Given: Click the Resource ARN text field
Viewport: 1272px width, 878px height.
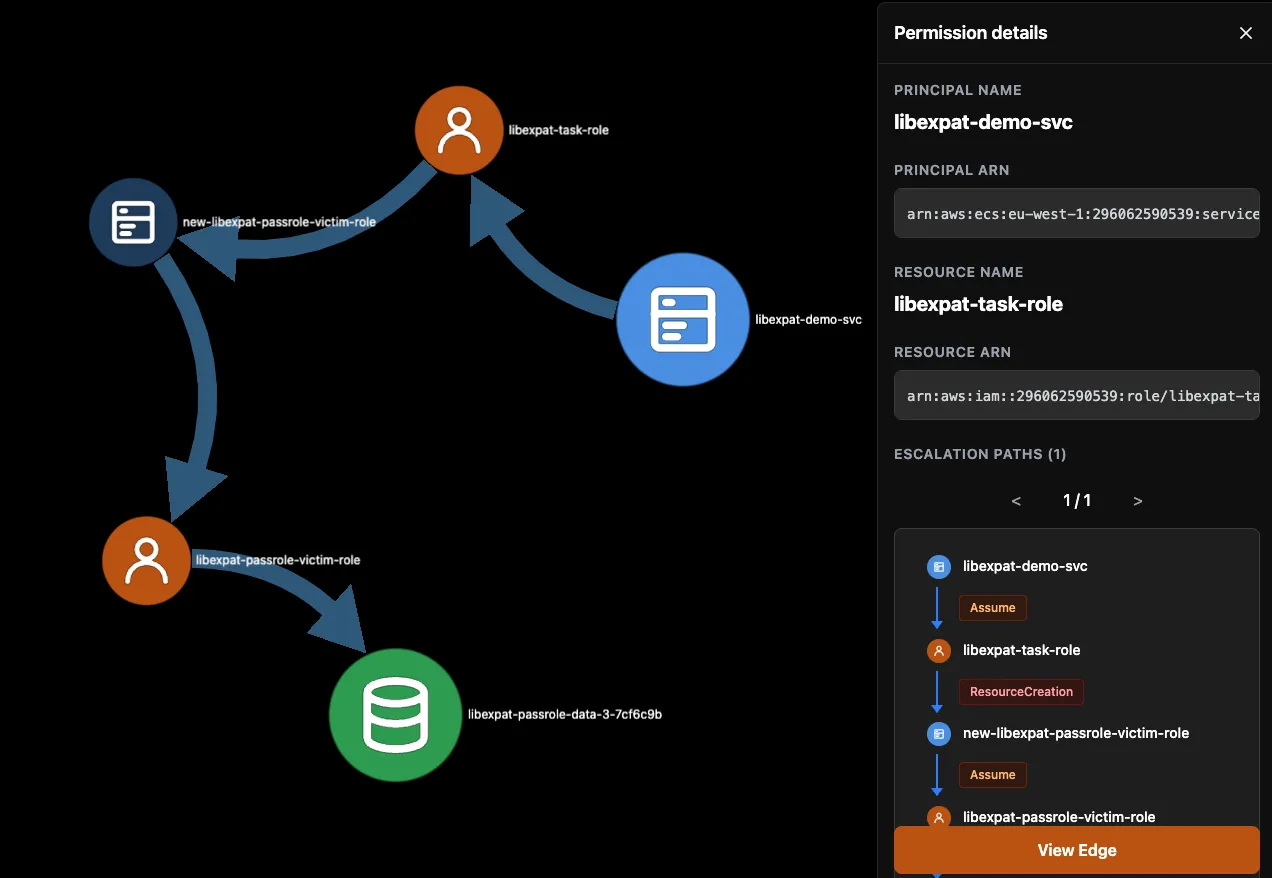Looking at the screenshot, I should click(1076, 395).
